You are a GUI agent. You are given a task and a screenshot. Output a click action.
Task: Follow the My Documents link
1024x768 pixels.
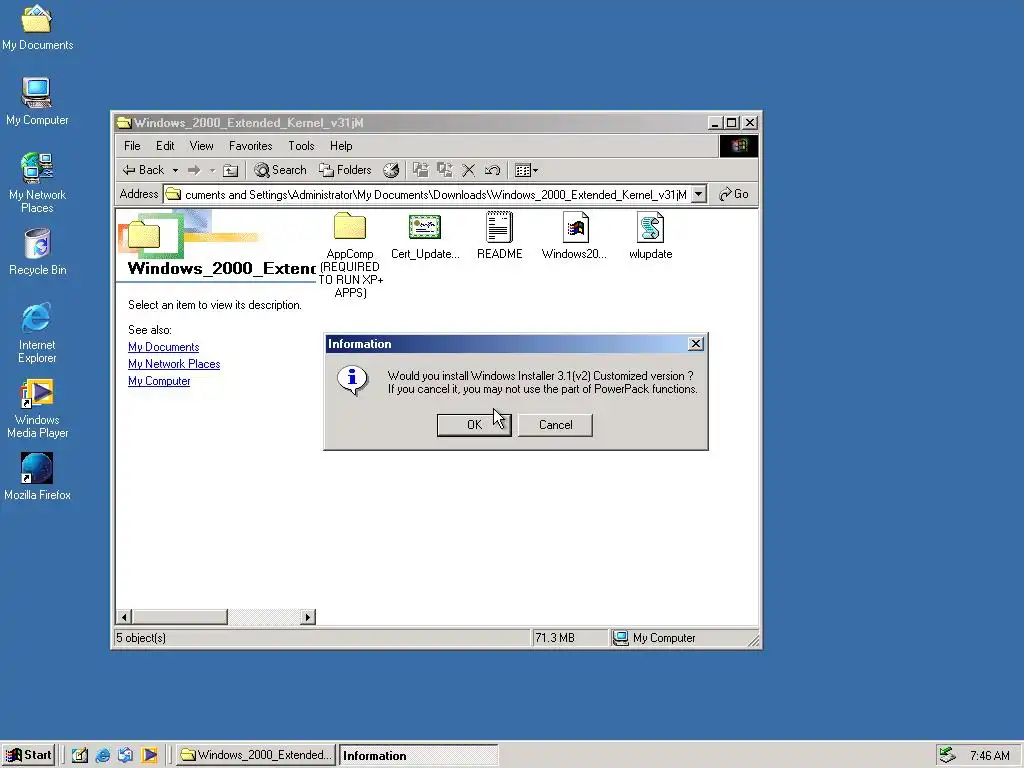163,347
